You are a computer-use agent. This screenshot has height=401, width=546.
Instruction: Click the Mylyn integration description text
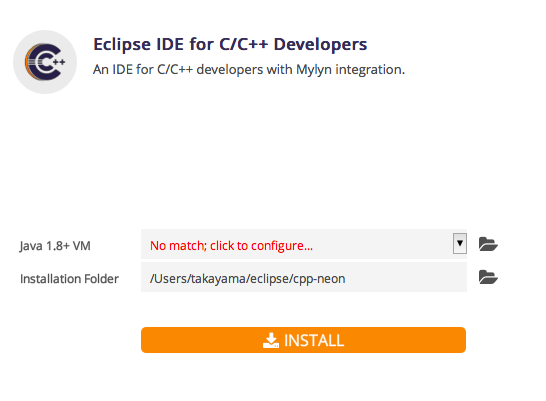click(249, 70)
